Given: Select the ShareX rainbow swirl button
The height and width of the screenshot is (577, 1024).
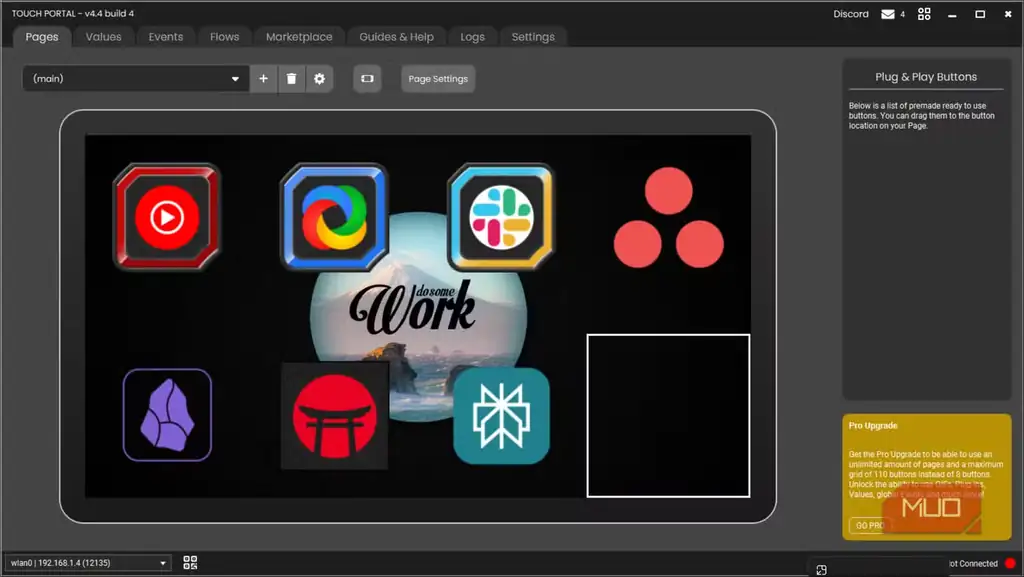Looking at the screenshot, I should click(x=334, y=217).
